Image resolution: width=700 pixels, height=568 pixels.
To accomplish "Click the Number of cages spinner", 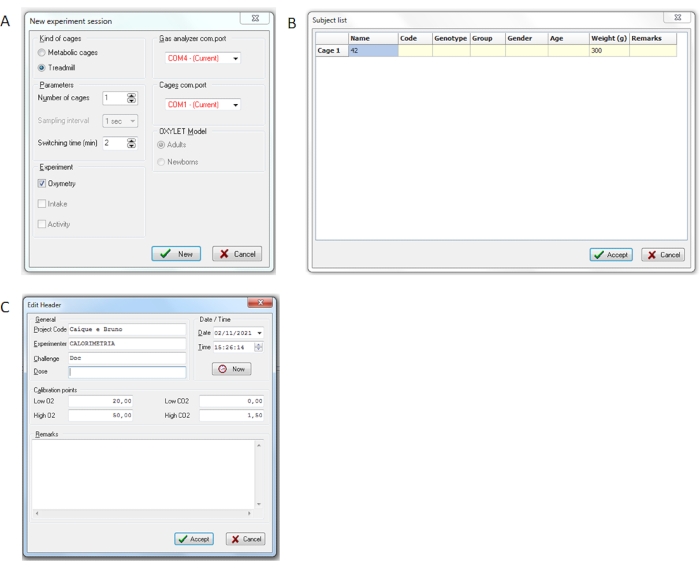I will [x=131, y=98].
